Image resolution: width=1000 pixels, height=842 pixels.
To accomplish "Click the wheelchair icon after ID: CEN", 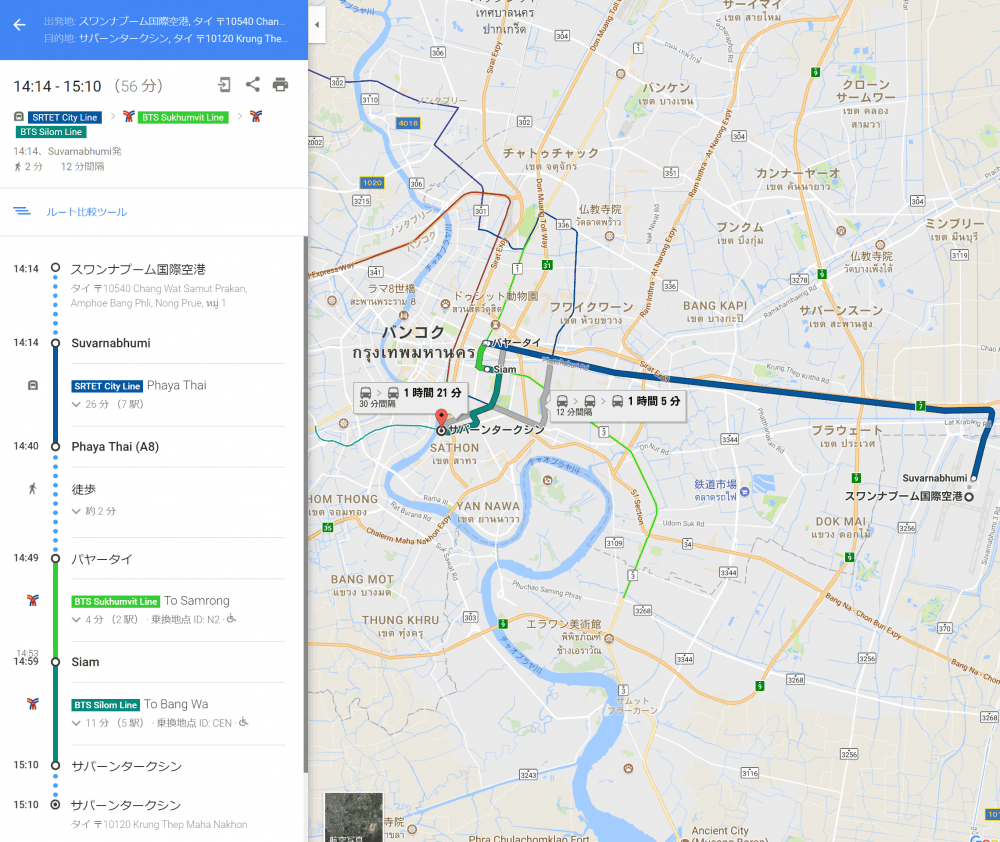I will point(244,721).
